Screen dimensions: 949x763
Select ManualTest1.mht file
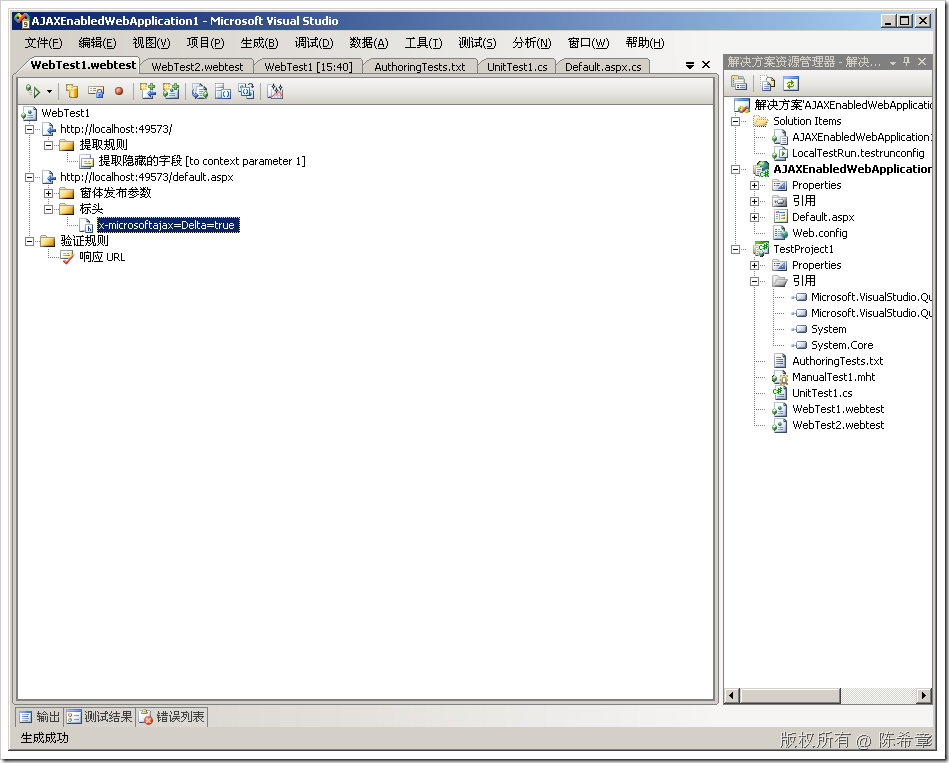(x=833, y=377)
